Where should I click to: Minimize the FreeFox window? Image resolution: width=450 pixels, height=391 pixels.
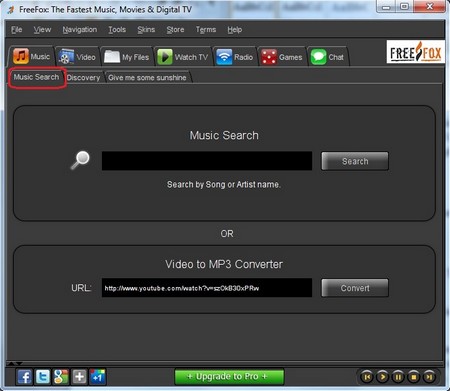point(386,7)
